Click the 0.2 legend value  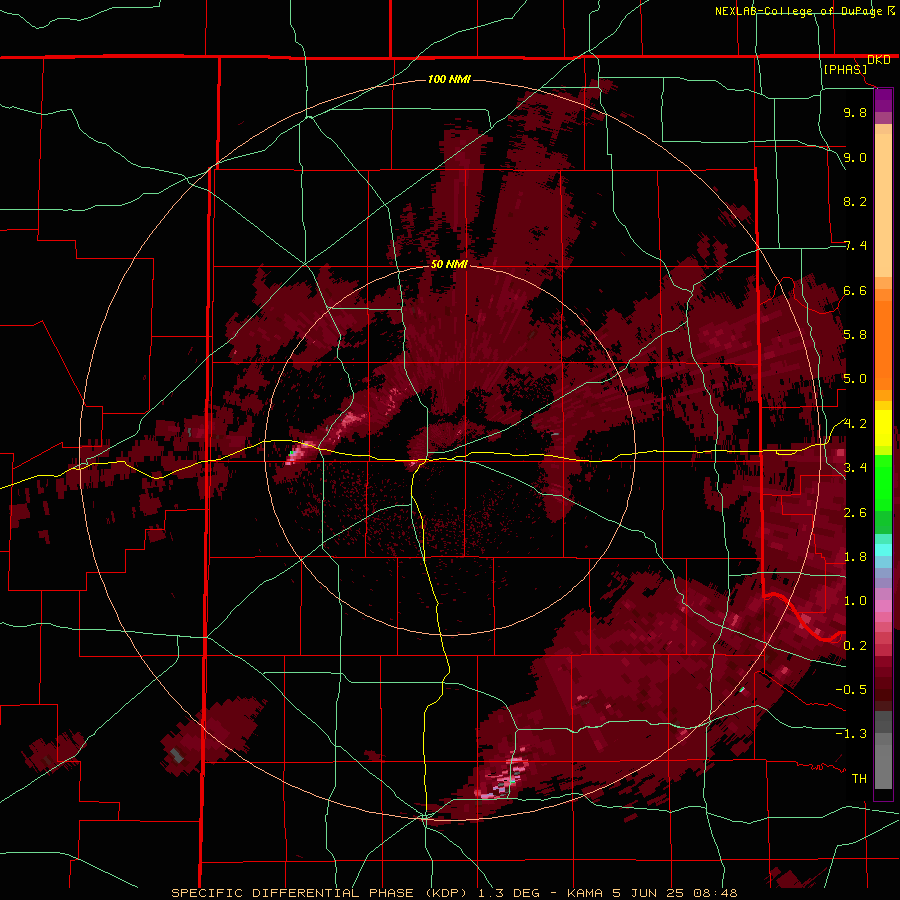pos(855,646)
